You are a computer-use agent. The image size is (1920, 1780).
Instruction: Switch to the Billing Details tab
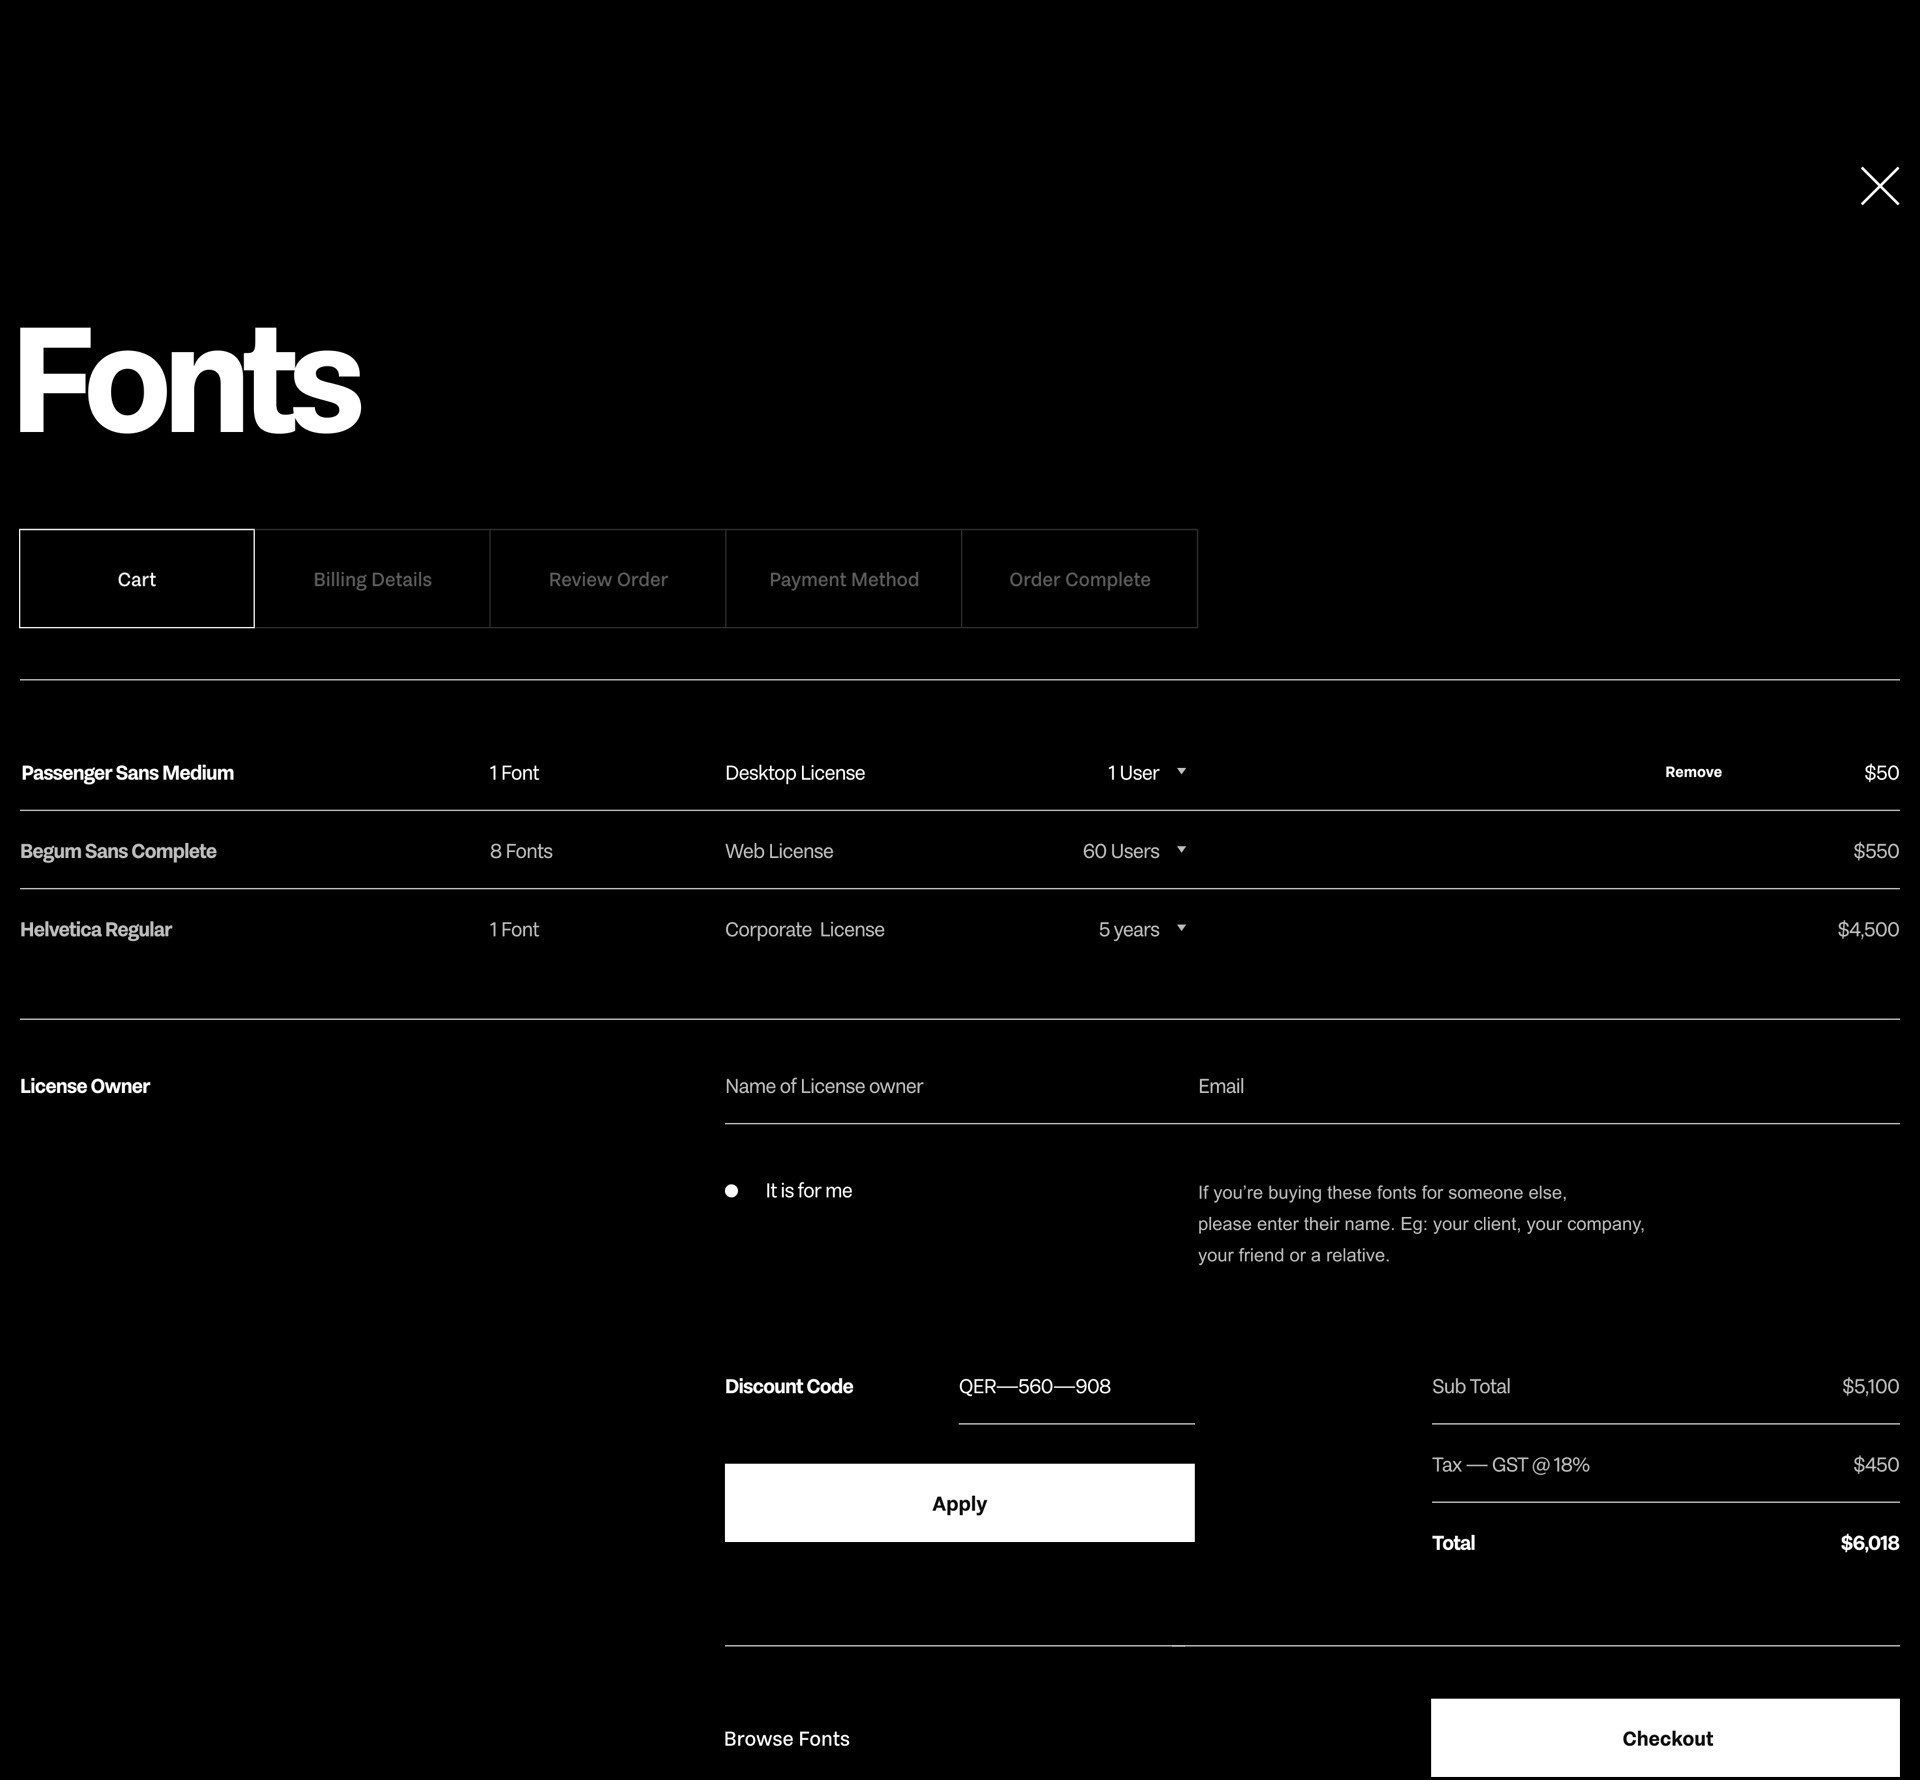[372, 579]
